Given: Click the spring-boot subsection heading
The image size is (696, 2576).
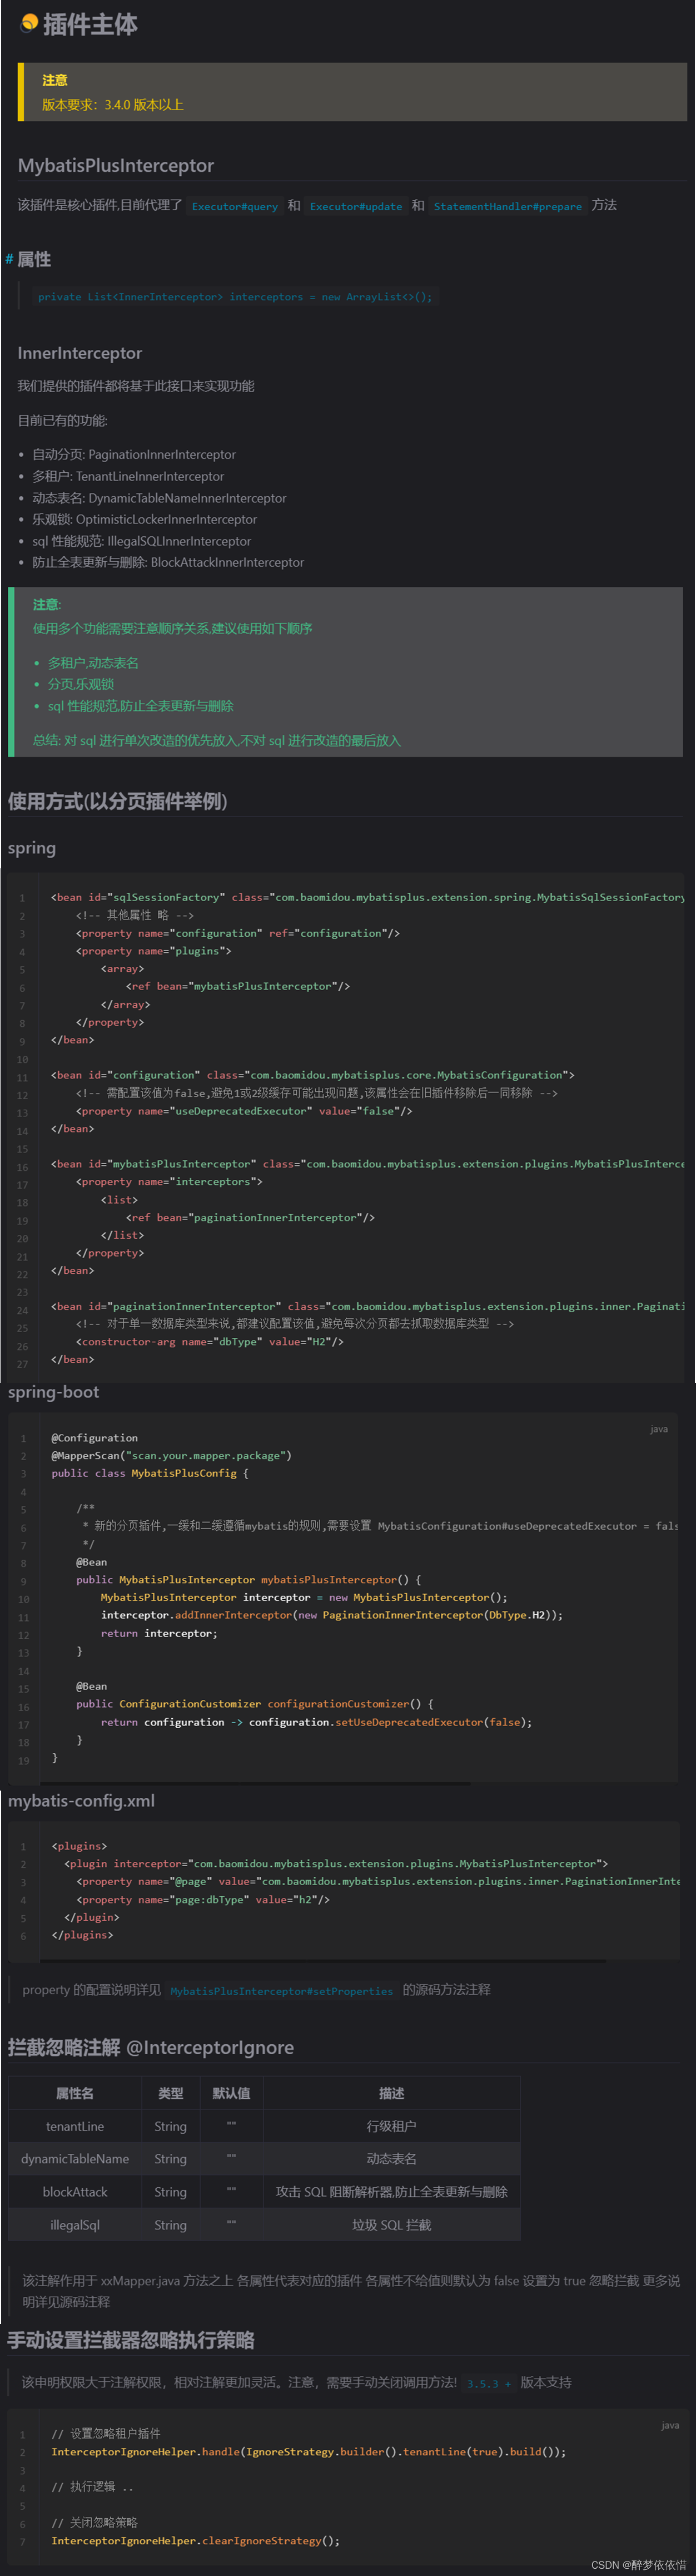Looking at the screenshot, I should coord(54,1392).
